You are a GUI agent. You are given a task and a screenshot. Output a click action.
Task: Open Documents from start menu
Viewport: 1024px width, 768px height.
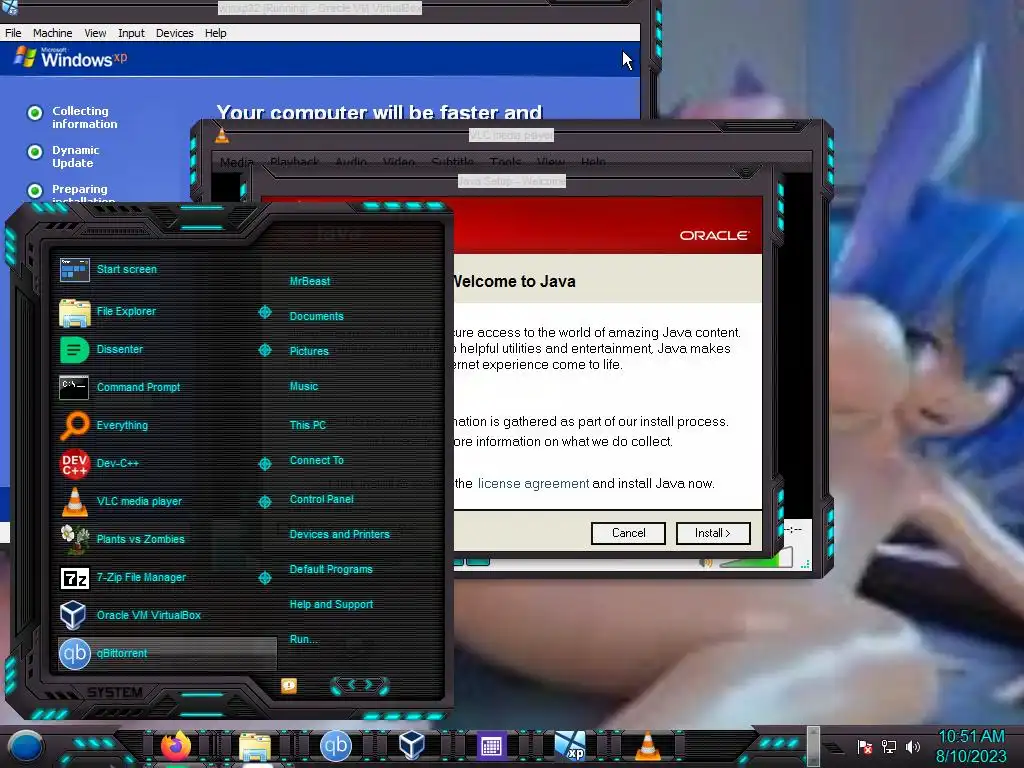(316, 316)
